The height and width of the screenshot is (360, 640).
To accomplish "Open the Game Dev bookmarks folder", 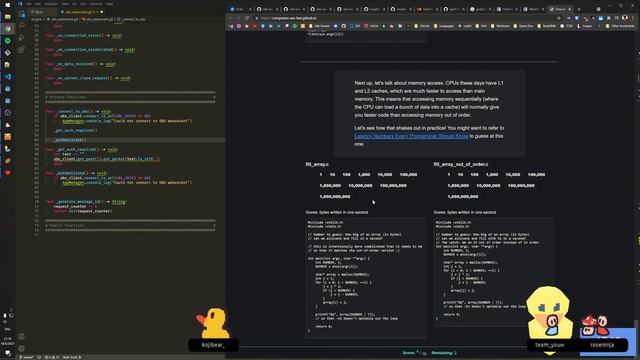I will (523, 26).
